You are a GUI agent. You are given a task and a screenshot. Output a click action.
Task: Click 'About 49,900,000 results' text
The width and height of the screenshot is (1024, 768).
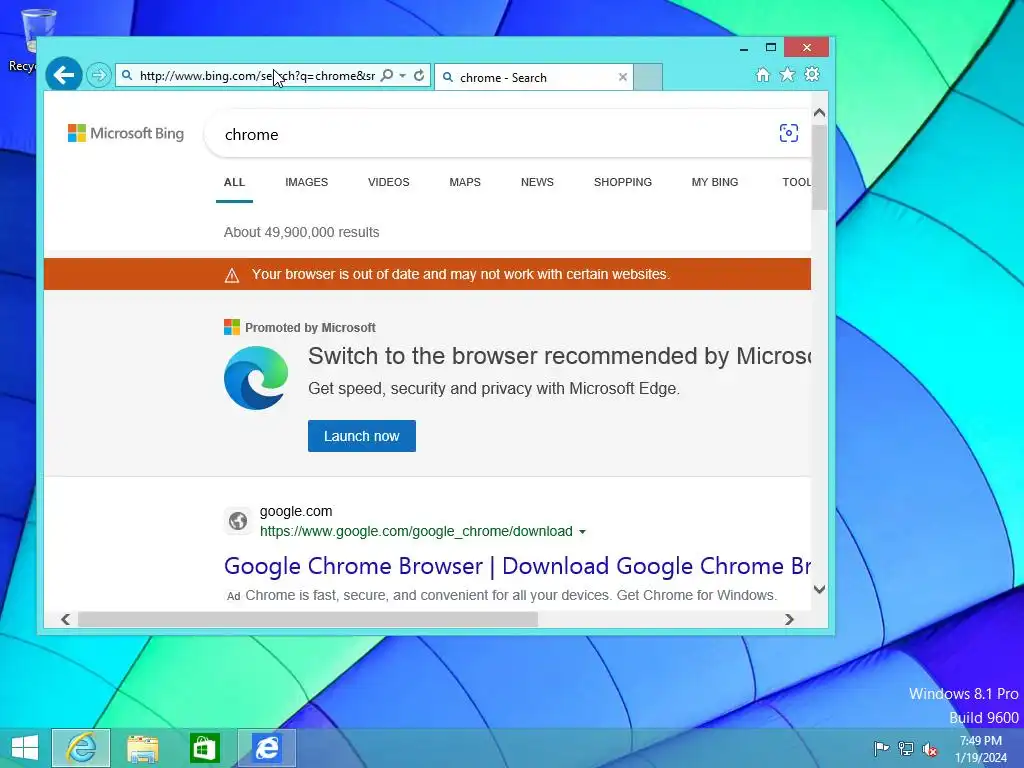(x=301, y=232)
